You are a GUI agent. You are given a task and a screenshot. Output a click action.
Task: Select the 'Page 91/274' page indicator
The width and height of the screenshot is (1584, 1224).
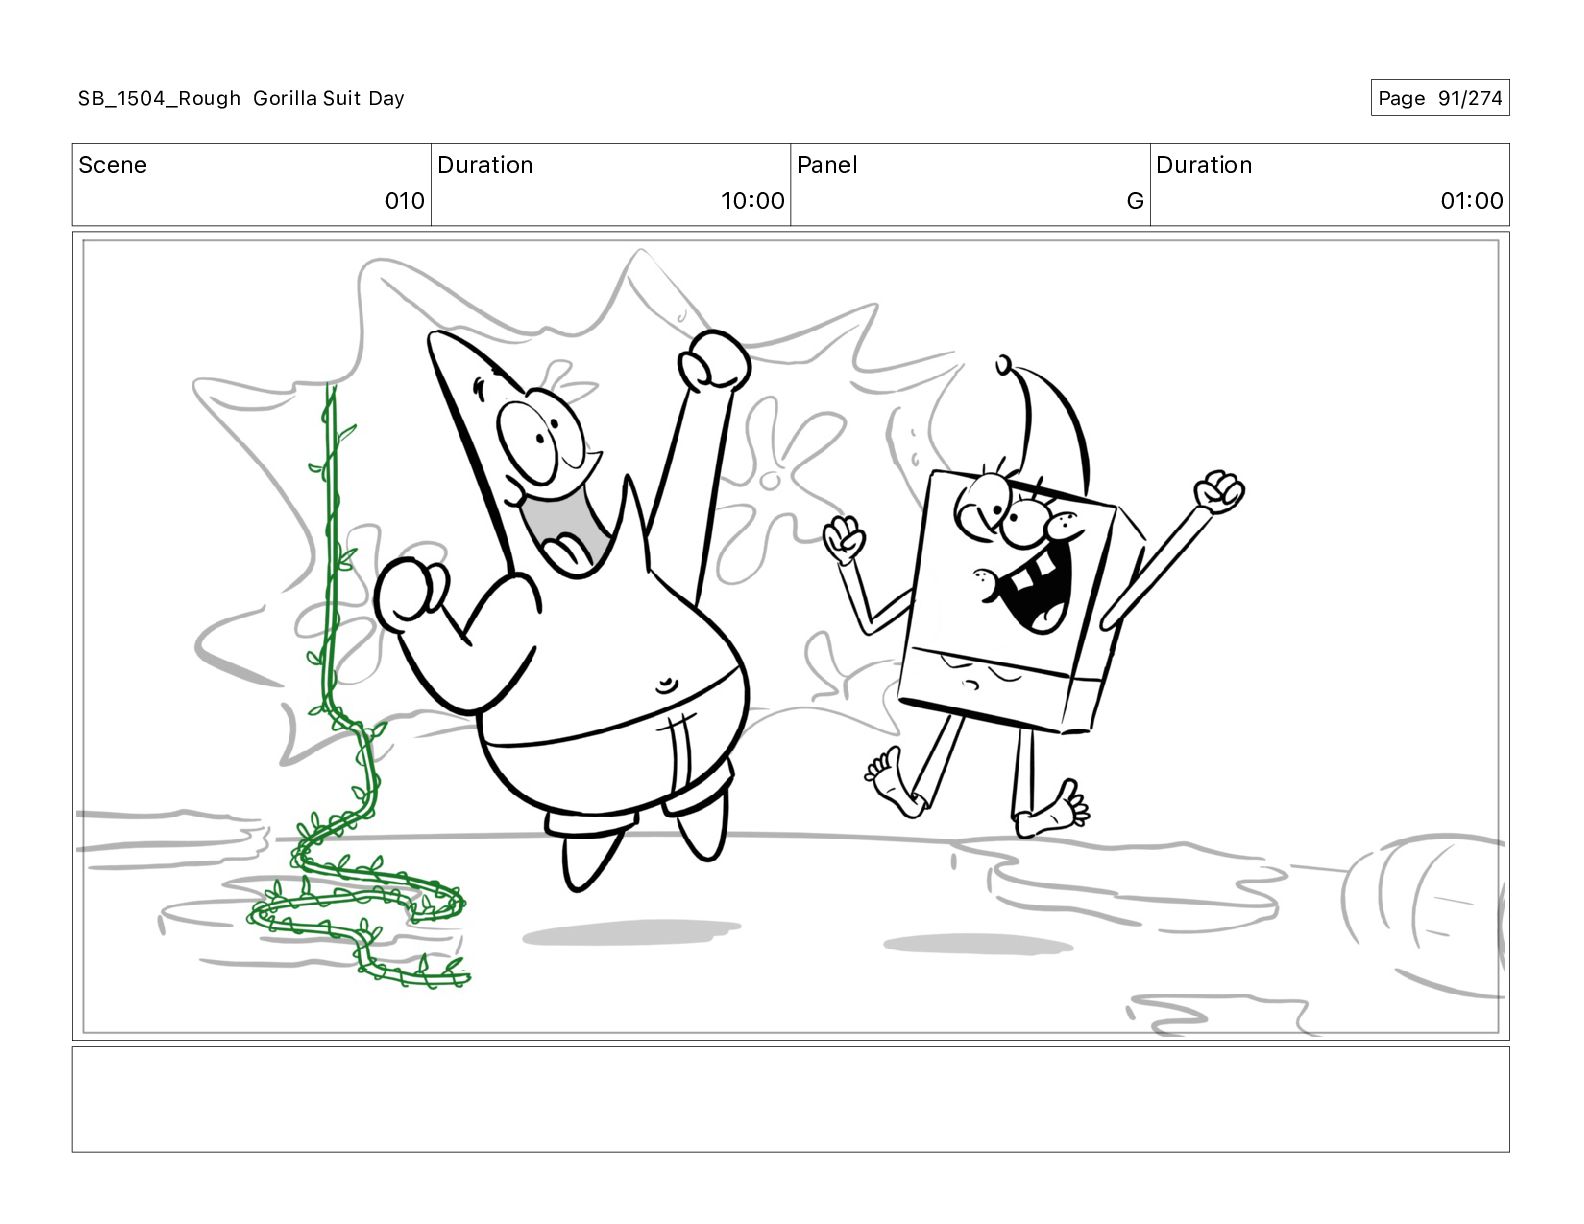coord(1440,98)
